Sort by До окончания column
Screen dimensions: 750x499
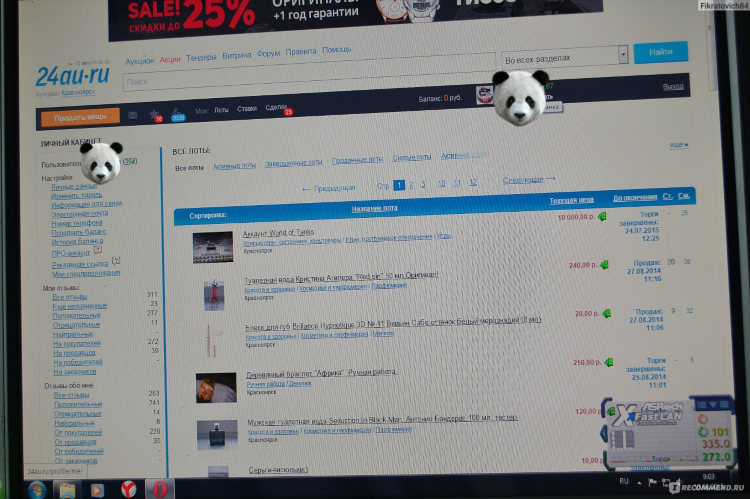tap(635, 197)
